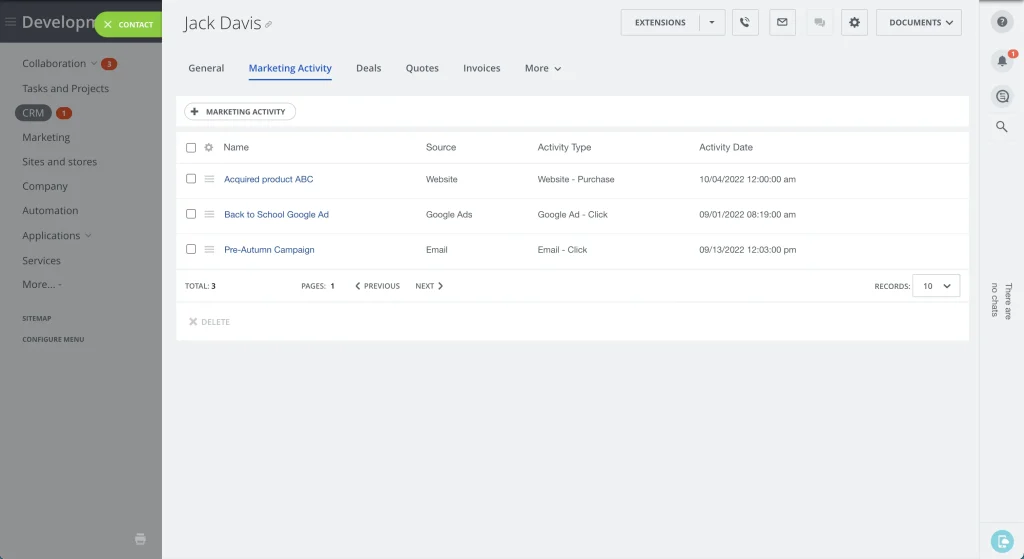Image resolution: width=1024 pixels, height=559 pixels.
Task: Click the CRM red counter badge
Action: point(63,113)
